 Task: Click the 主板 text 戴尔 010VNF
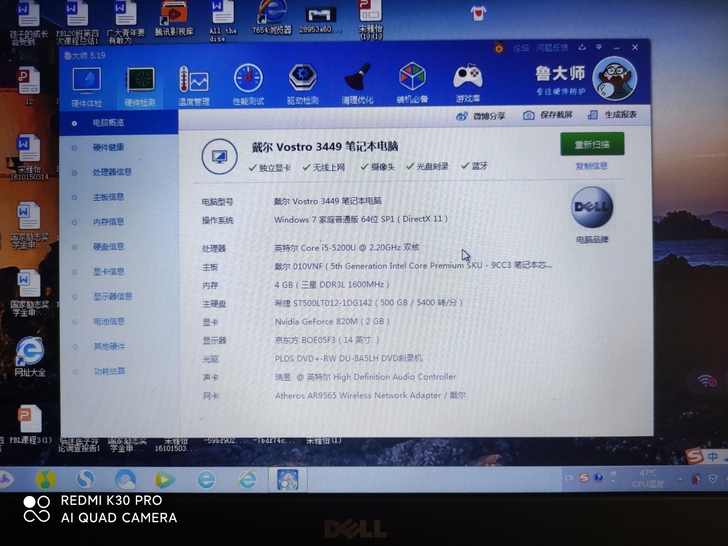412,266
